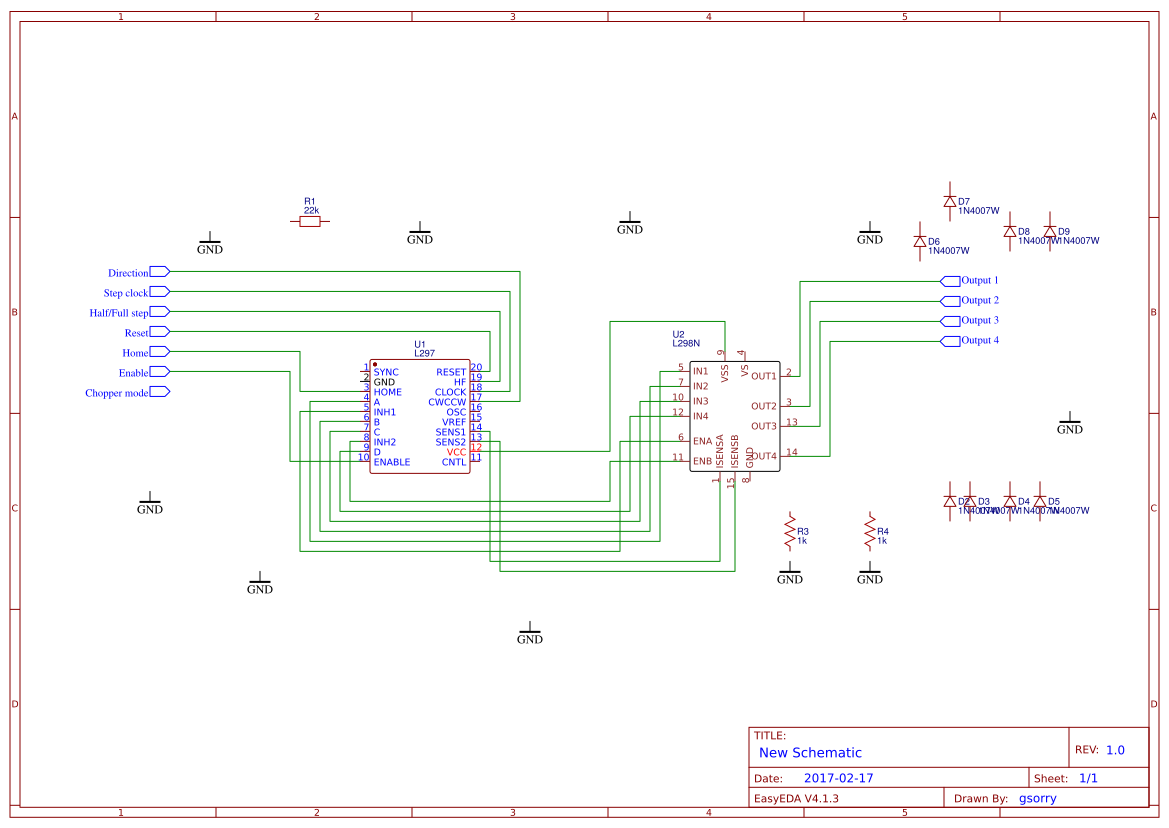Click the VSS pin label on U2
The image size is (1169, 828).
pos(725,373)
